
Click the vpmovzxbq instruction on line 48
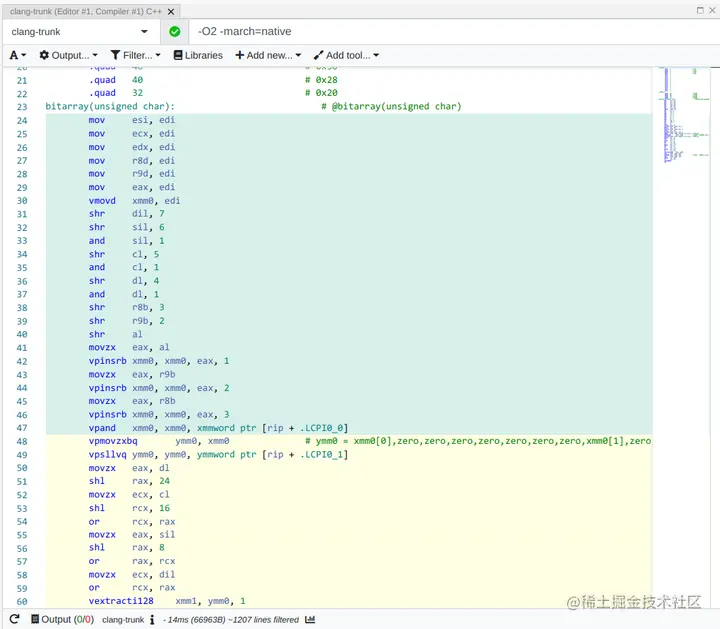112,440
